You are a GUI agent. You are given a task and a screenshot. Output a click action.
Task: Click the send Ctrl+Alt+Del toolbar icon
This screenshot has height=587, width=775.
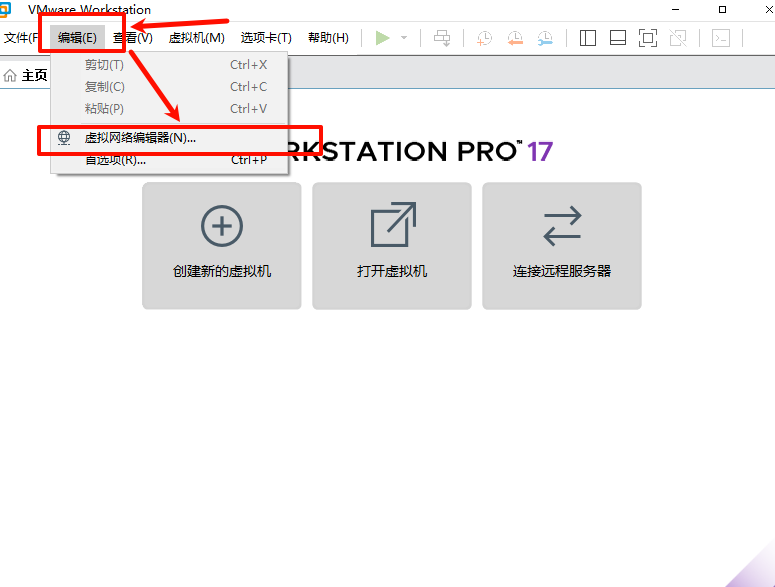442,38
